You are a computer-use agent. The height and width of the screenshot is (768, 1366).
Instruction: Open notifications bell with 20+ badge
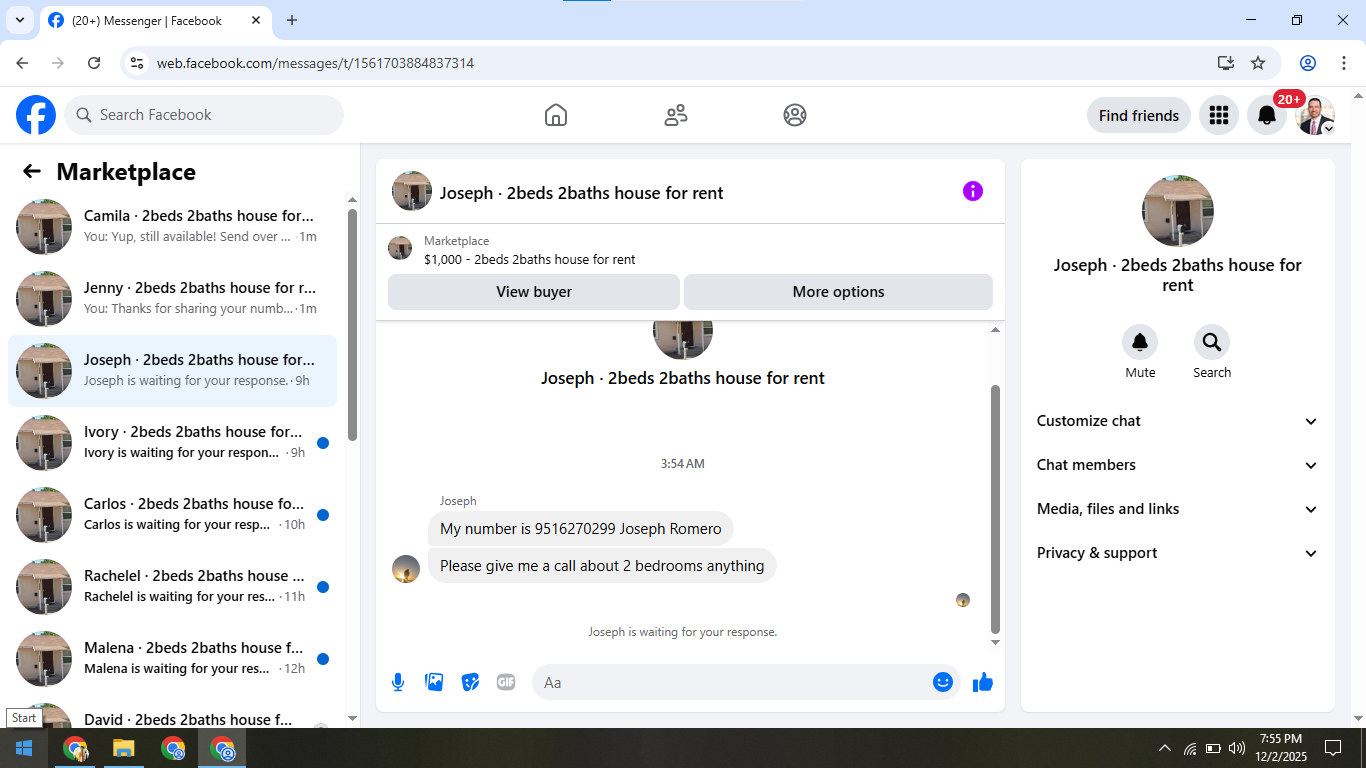[x=1267, y=115]
